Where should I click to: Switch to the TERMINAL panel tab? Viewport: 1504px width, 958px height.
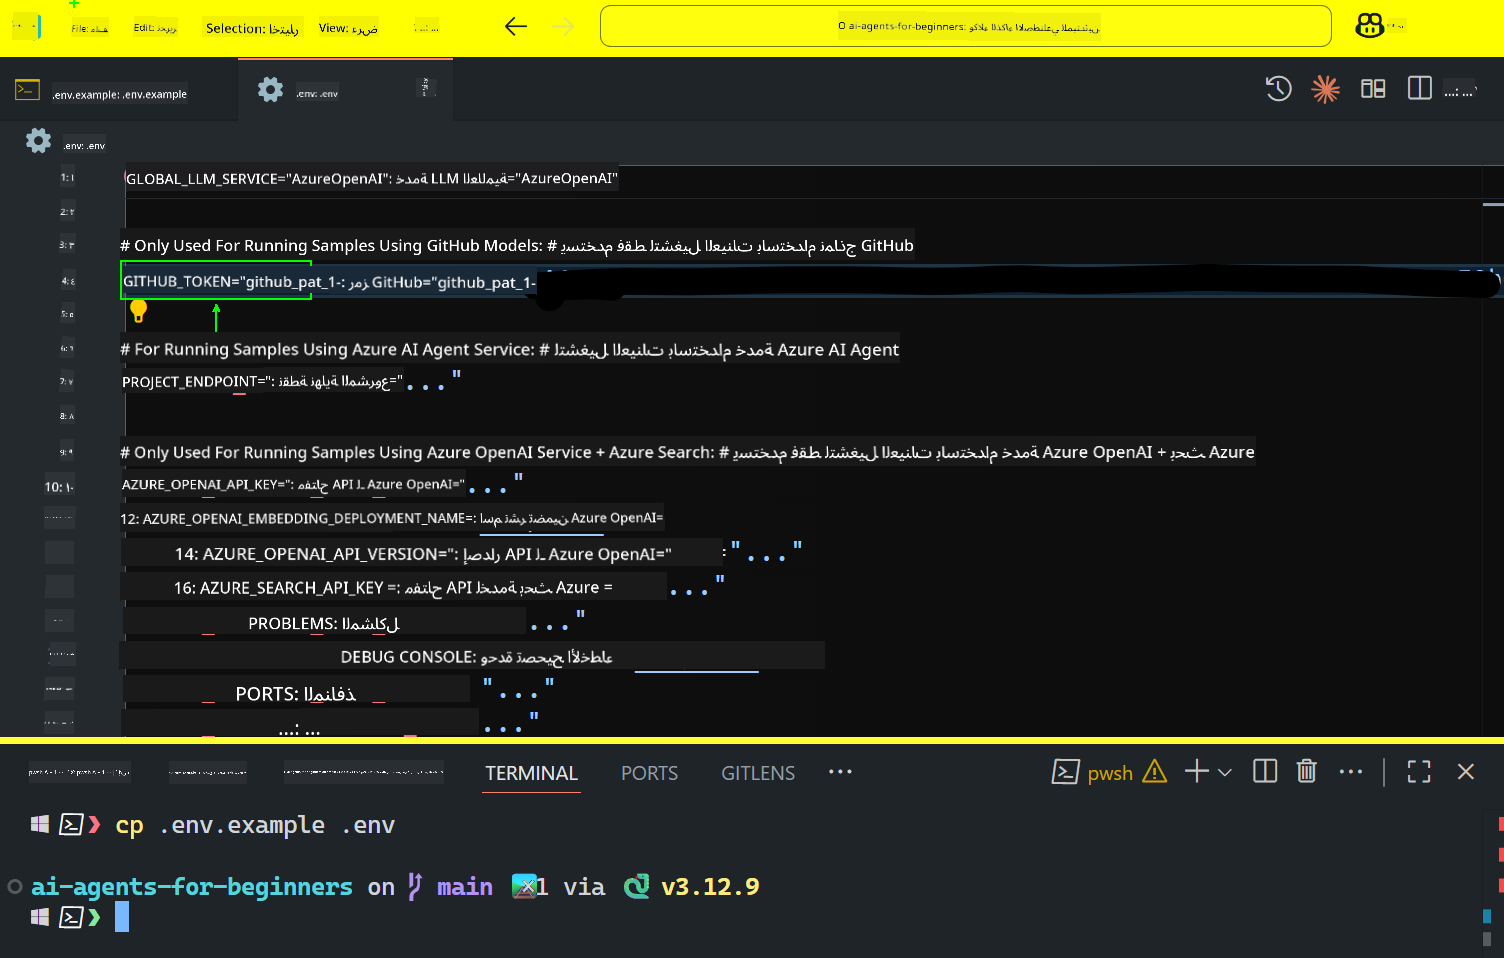[x=531, y=773]
